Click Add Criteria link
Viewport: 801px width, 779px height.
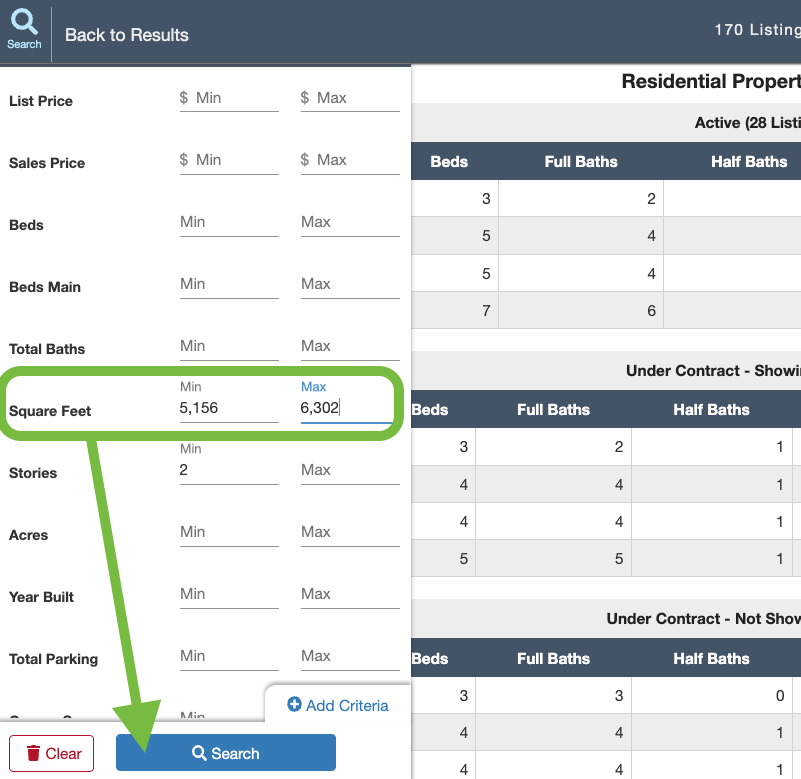click(x=338, y=705)
